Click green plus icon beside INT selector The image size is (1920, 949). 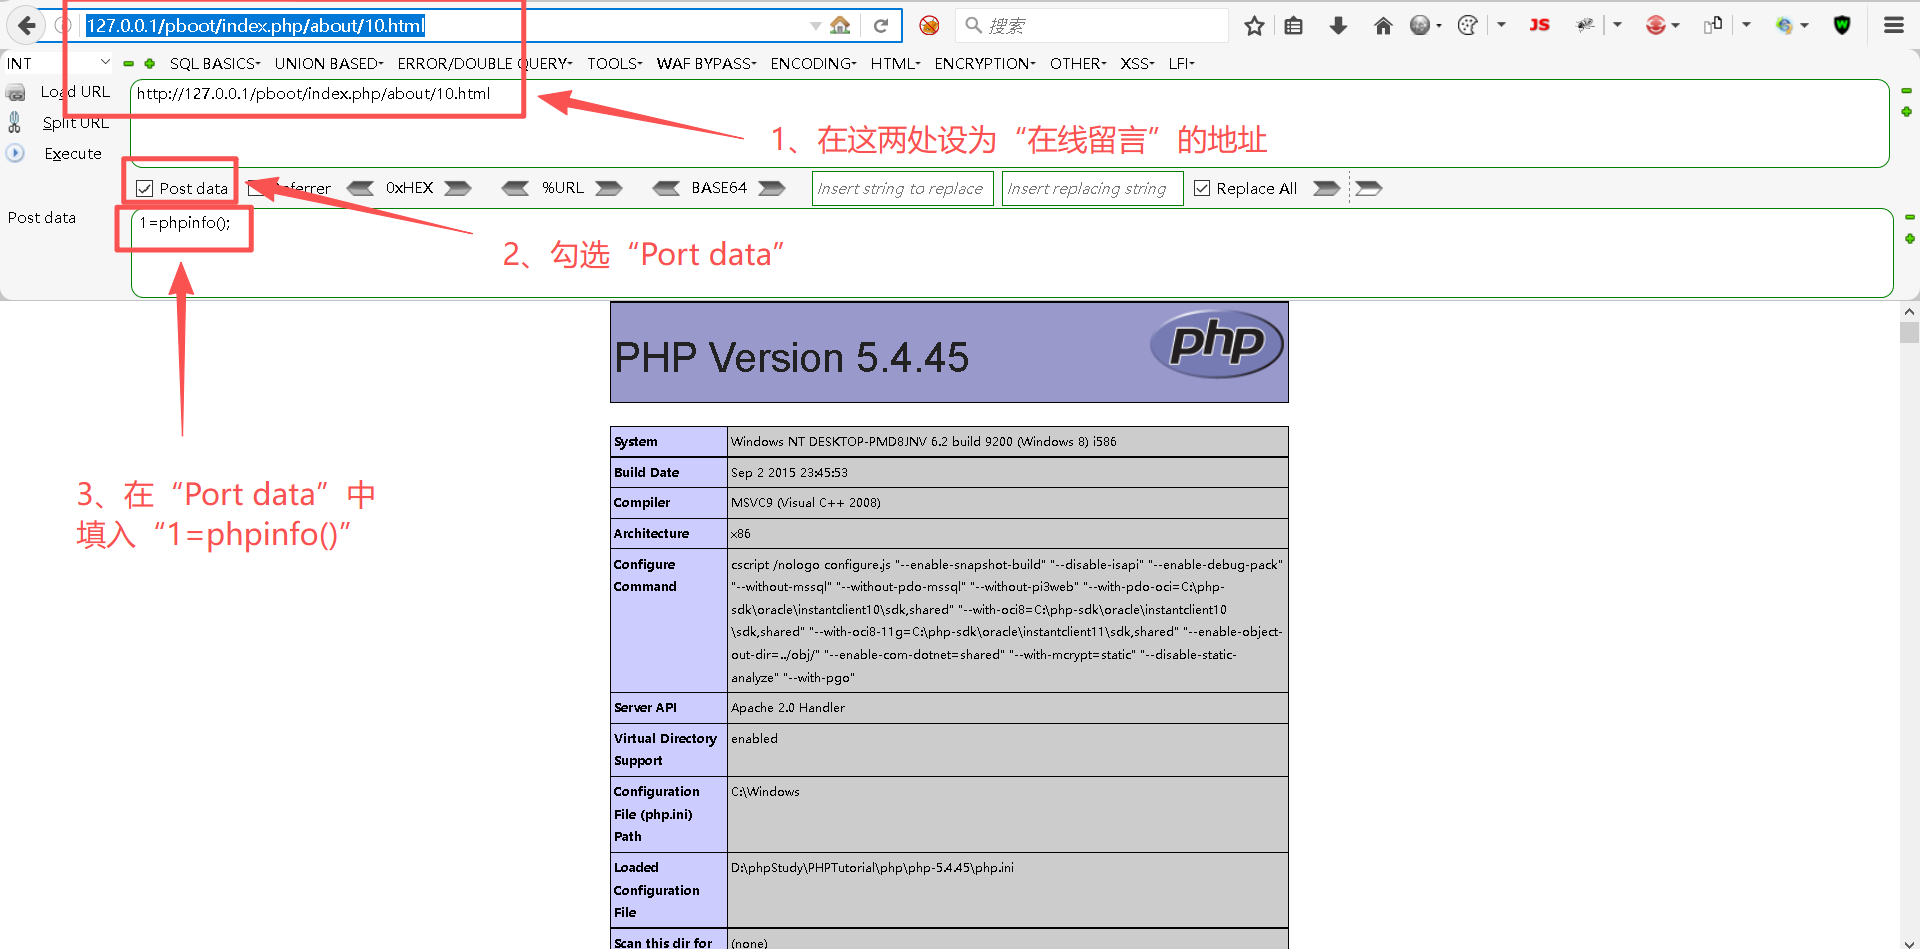[150, 64]
